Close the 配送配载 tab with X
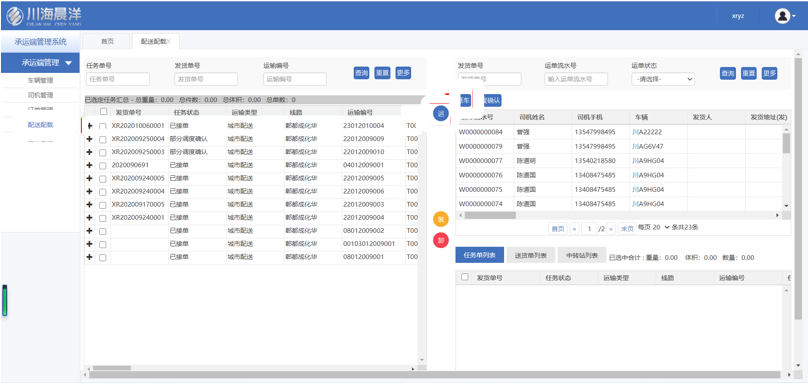Image resolution: width=808 pixels, height=386 pixels. pyautogui.click(x=169, y=41)
